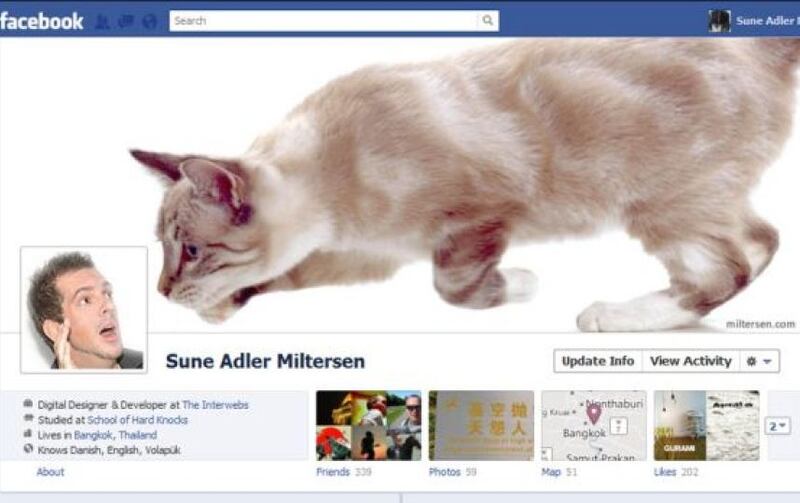Click the Update Info button
Screen dimensions: 800x503
click(x=598, y=361)
